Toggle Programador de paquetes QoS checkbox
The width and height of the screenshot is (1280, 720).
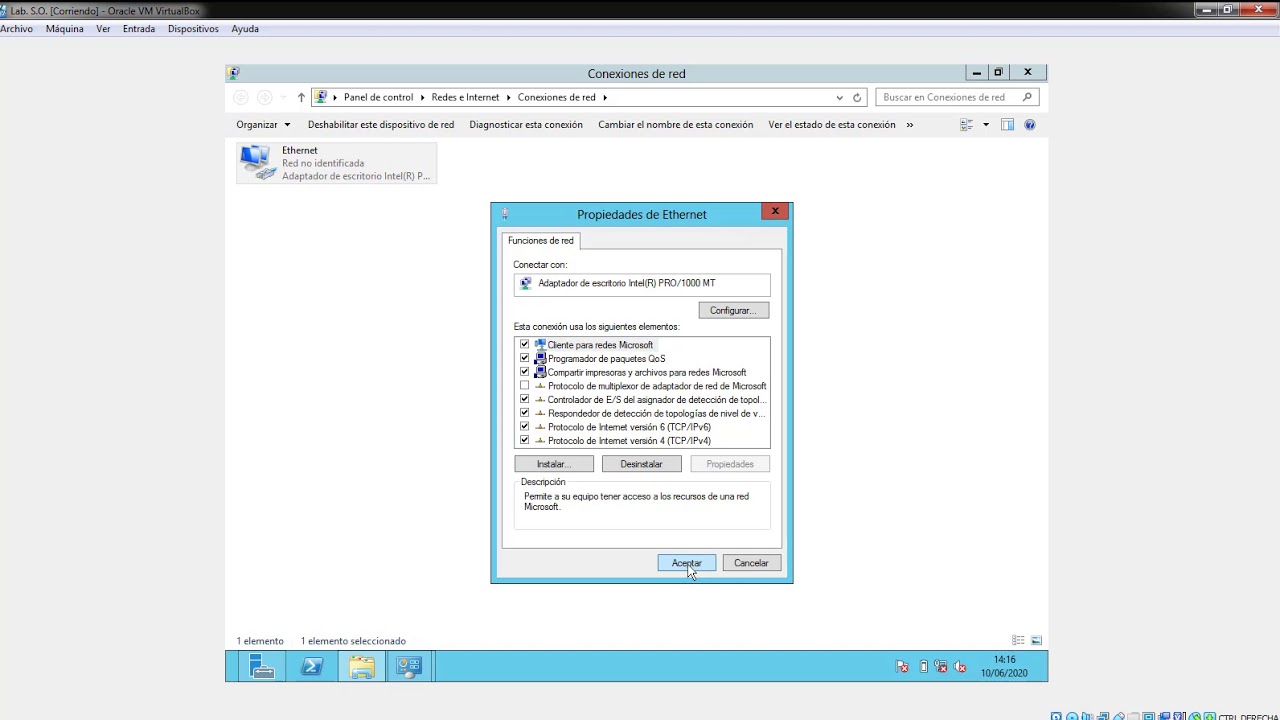[524, 358]
